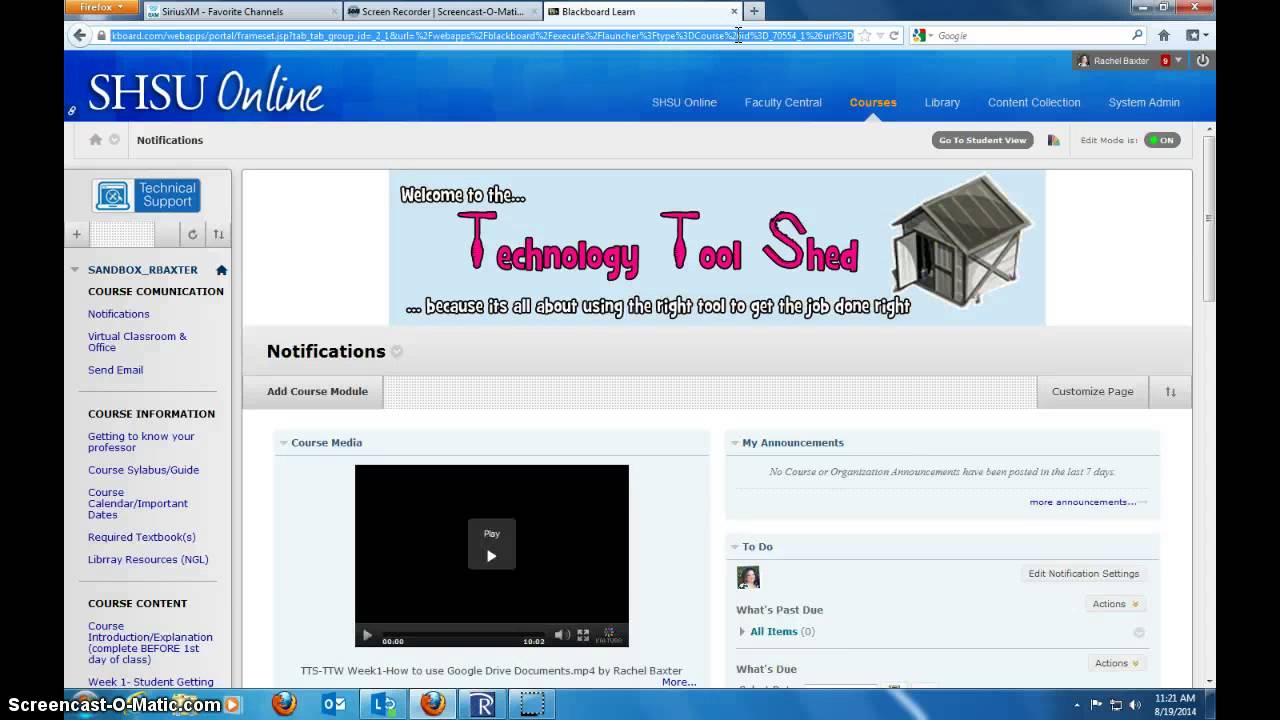Collapse the My Announcements module
1280x720 pixels.
click(735, 443)
